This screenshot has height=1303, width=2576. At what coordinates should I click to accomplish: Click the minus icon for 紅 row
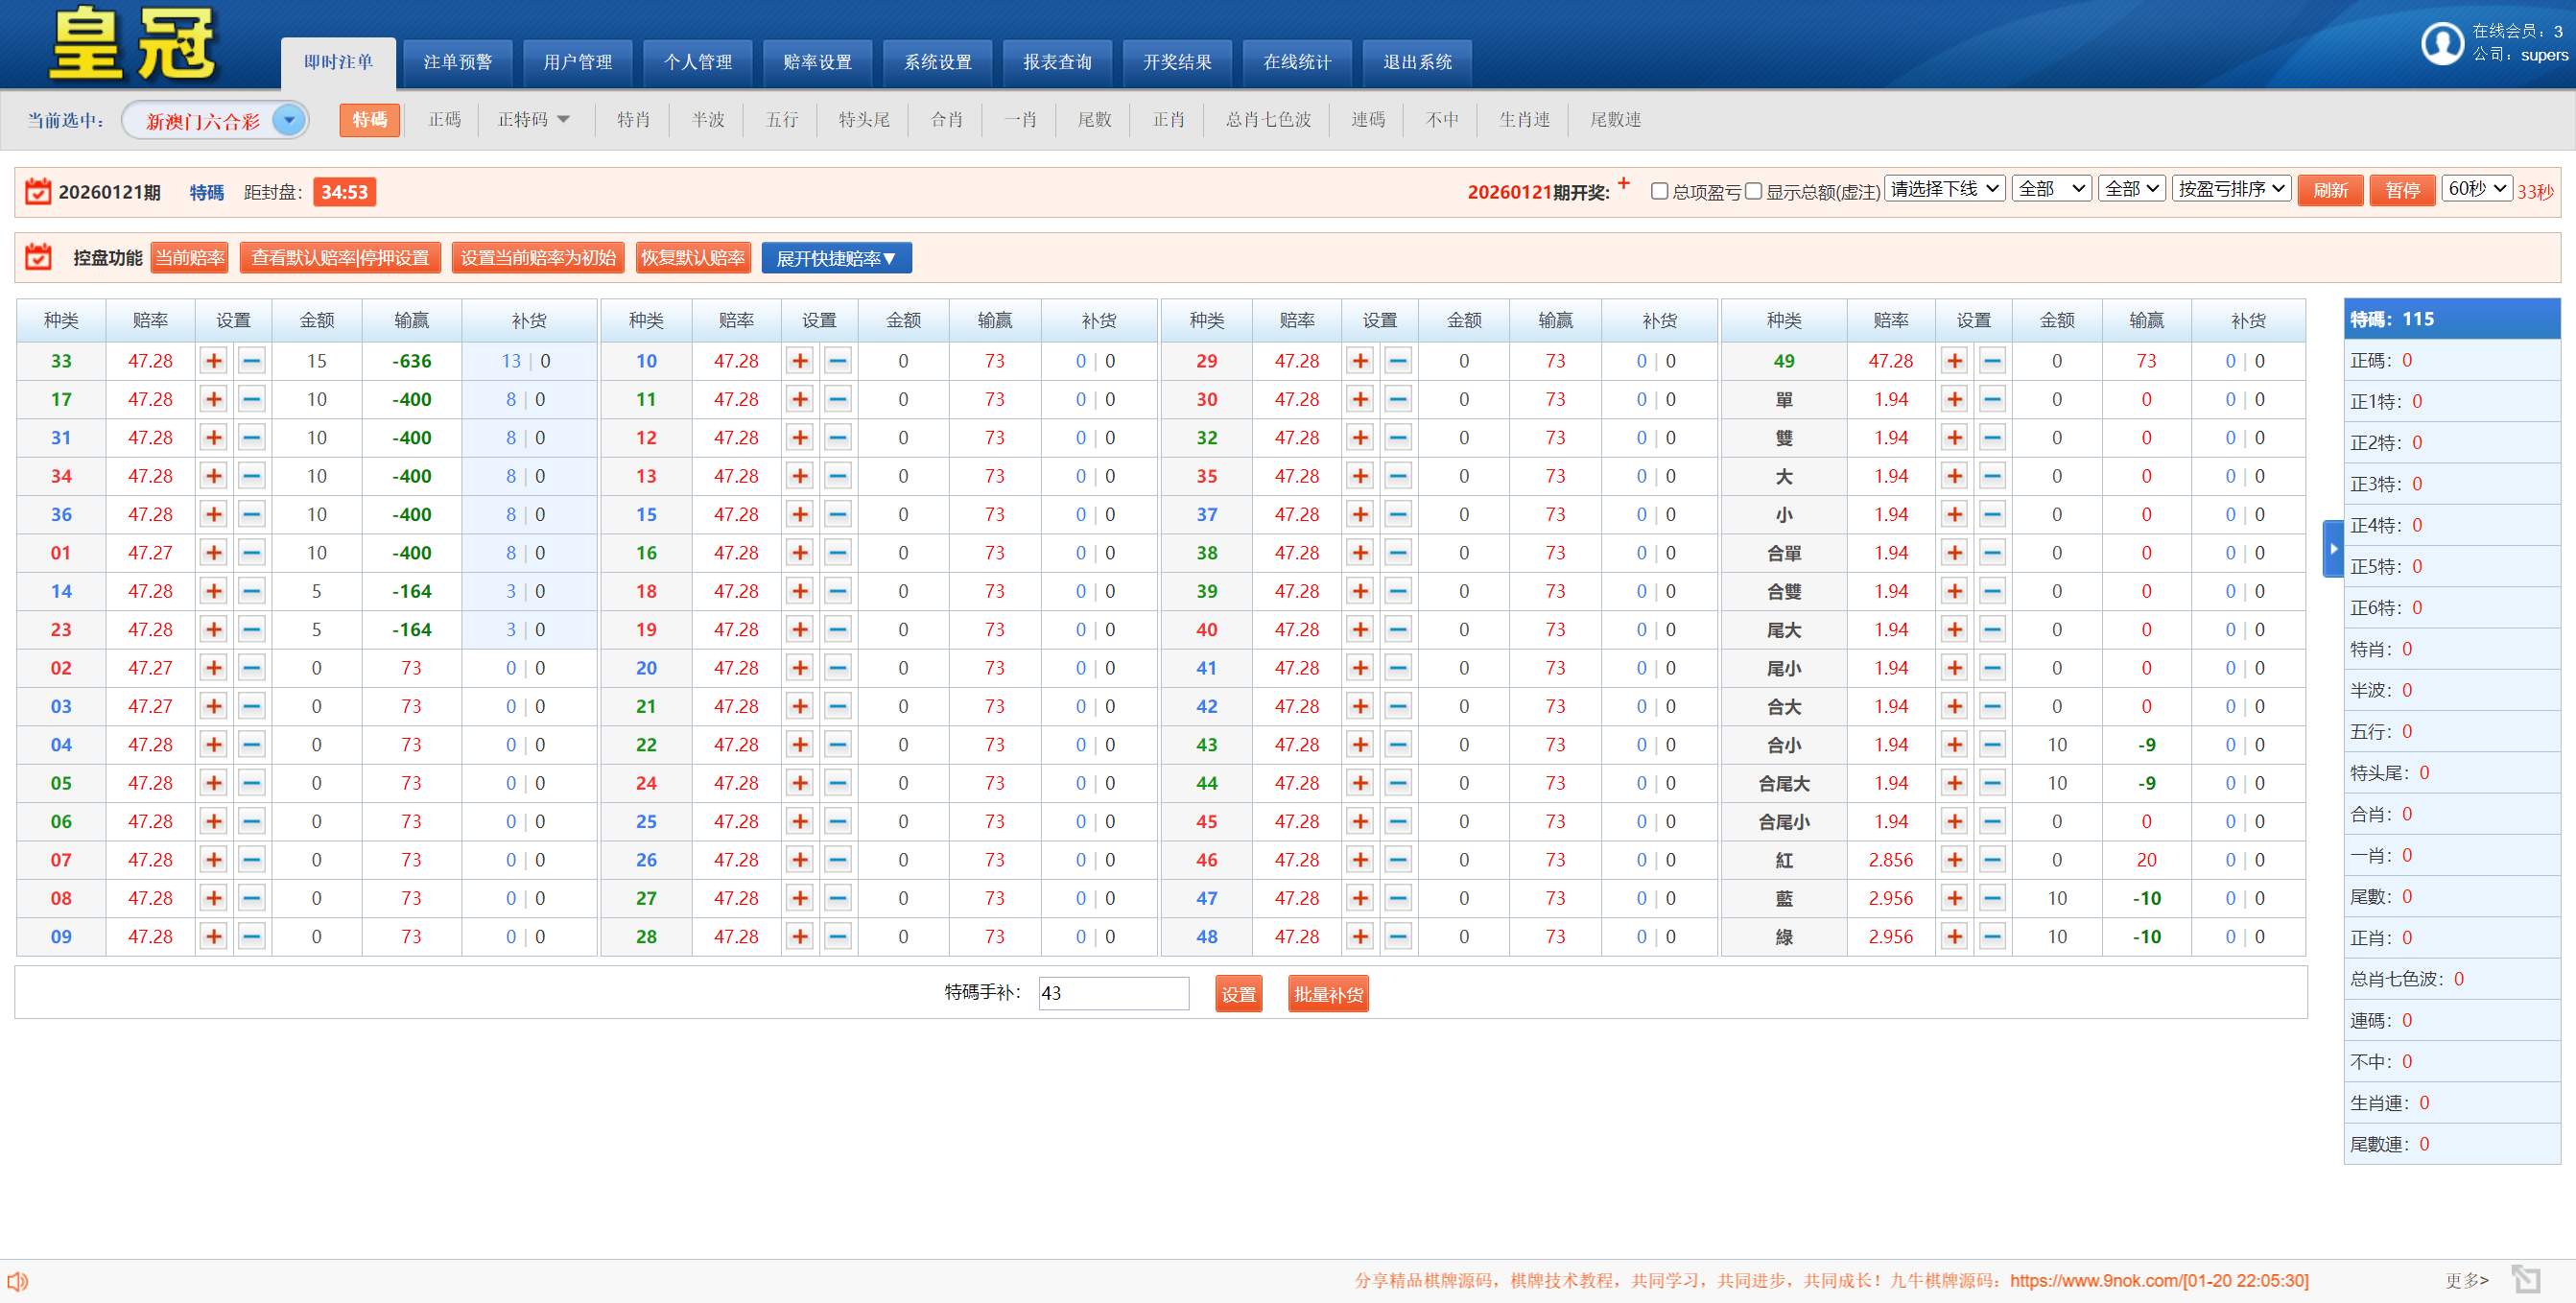[x=1992, y=860]
